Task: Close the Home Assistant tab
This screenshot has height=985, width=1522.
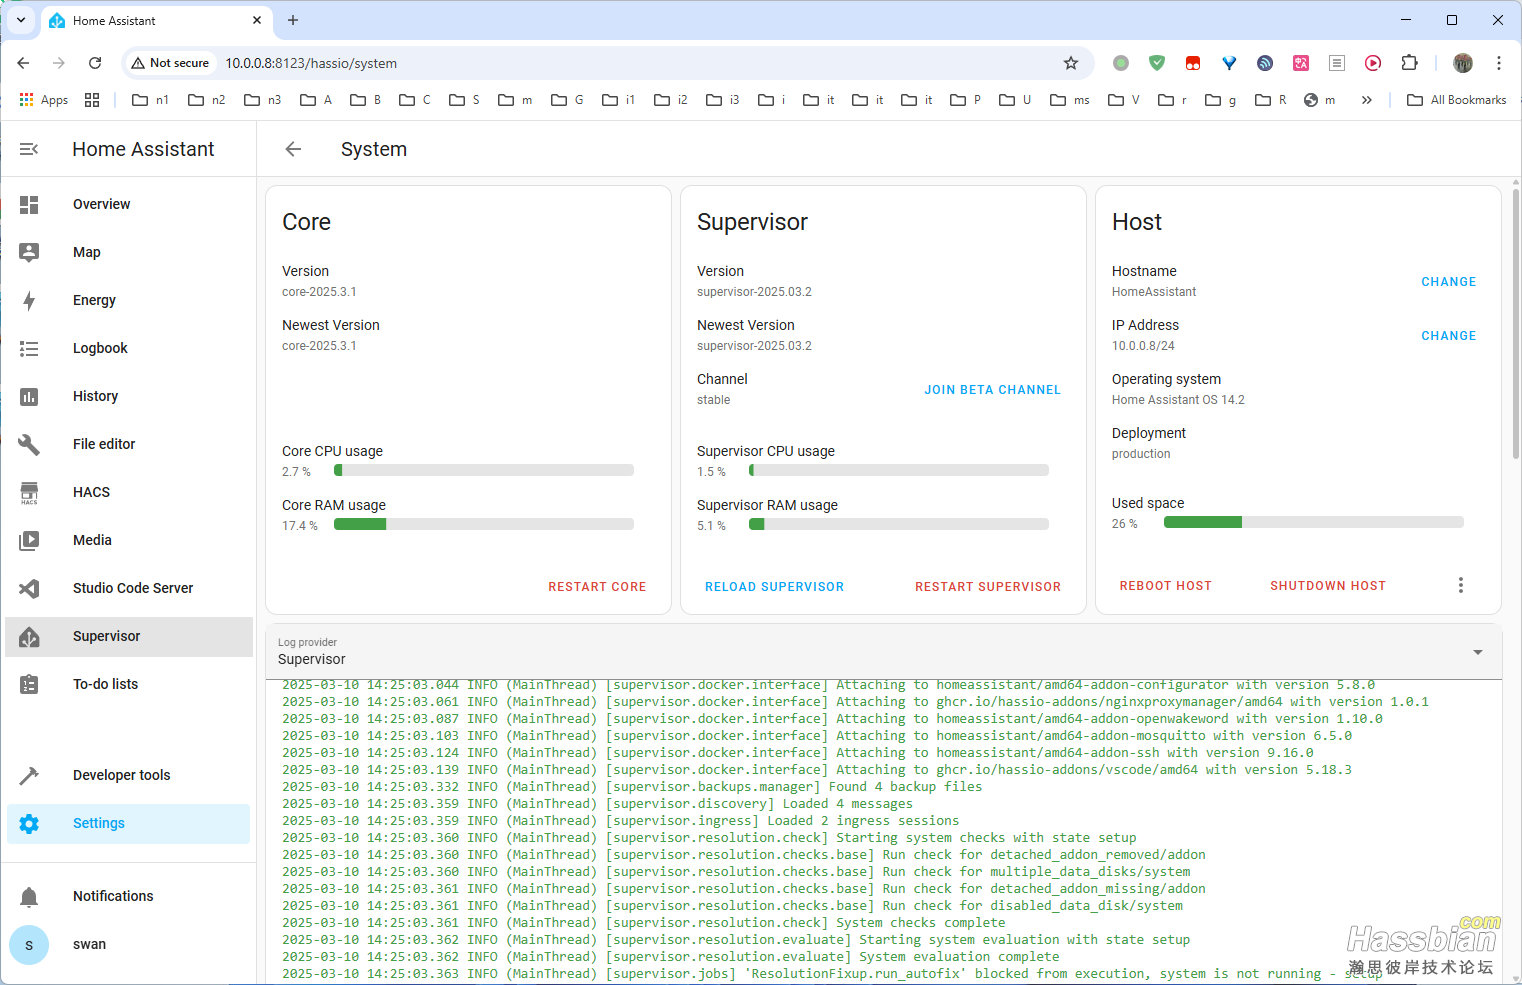Action: pos(257,20)
